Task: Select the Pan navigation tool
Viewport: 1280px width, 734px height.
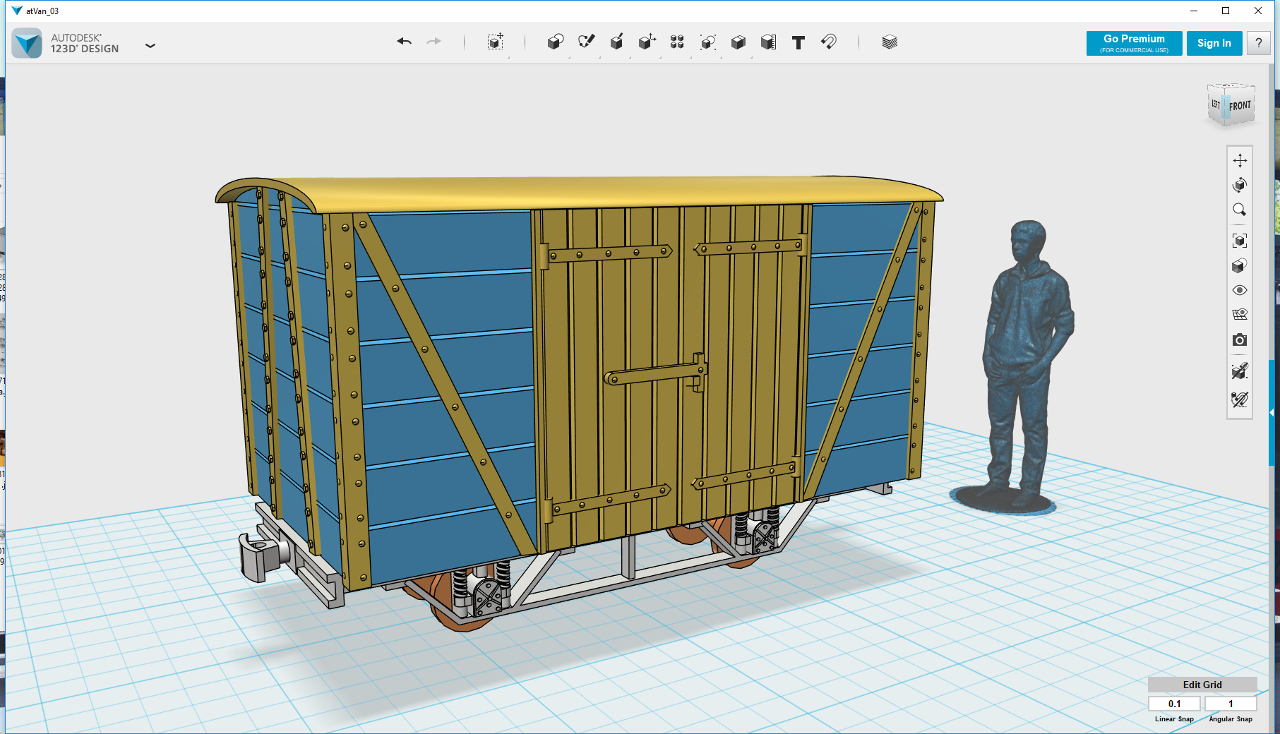Action: click(1240, 160)
